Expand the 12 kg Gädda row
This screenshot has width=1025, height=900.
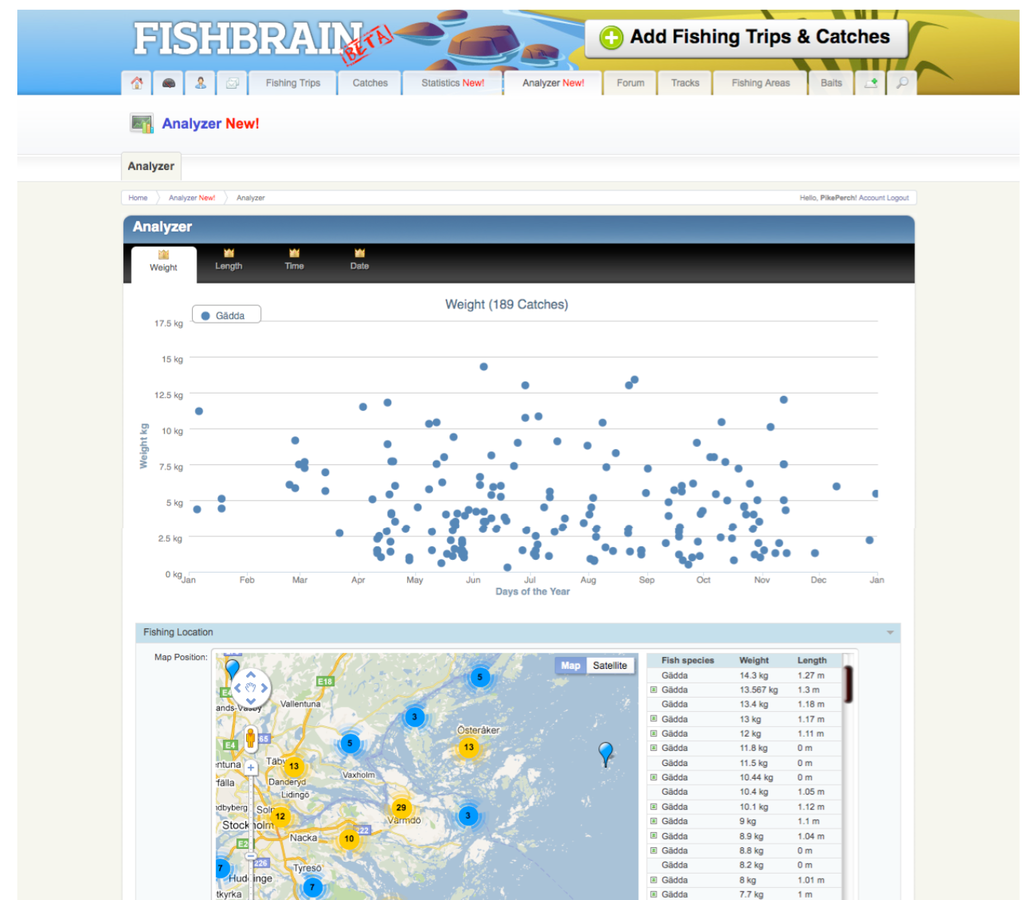(x=654, y=733)
